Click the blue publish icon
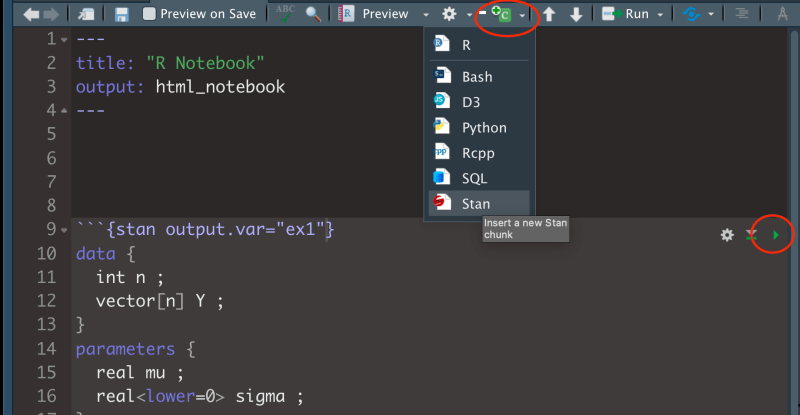The width and height of the screenshot is (800, 415). click(691, 14)
